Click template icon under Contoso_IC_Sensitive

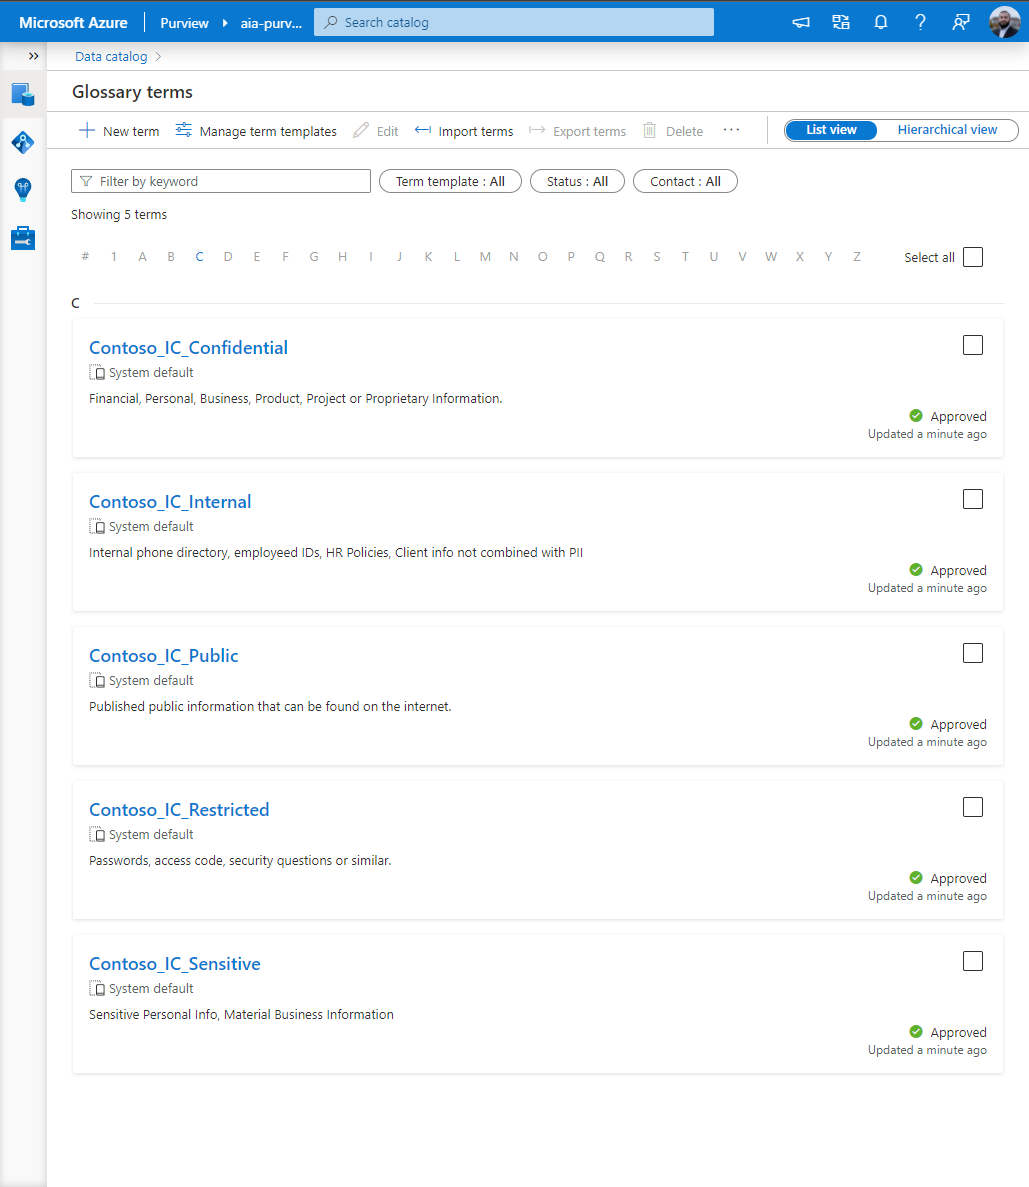pyautogui.click(x=97, y=988)
